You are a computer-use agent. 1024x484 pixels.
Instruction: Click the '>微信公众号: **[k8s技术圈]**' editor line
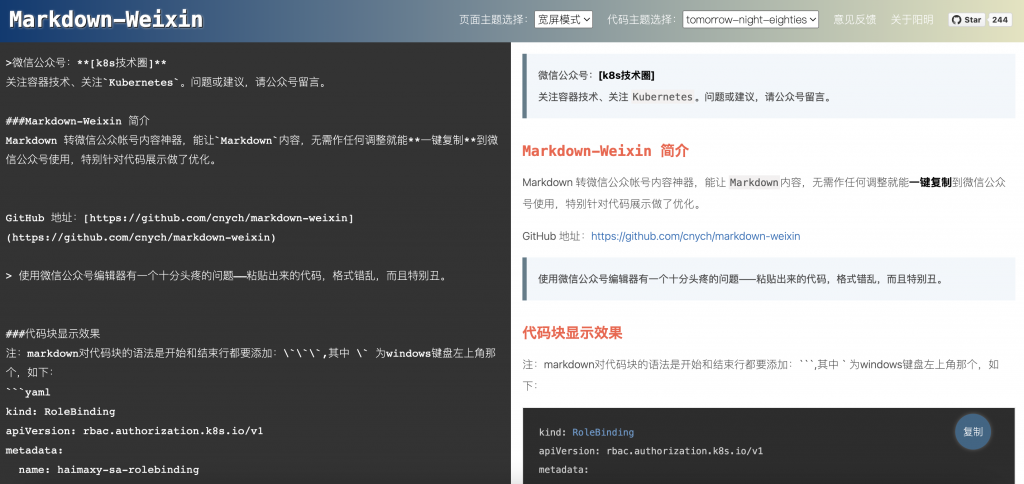[x=86, y=63]
